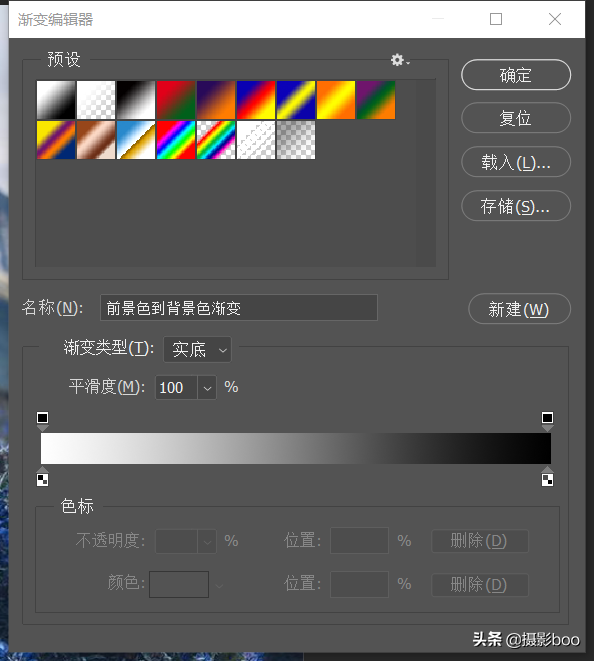Select the left opacity stop above gradient bar
Image resolution: width=594 pixels, height=661 pixels.
point(43,421)
